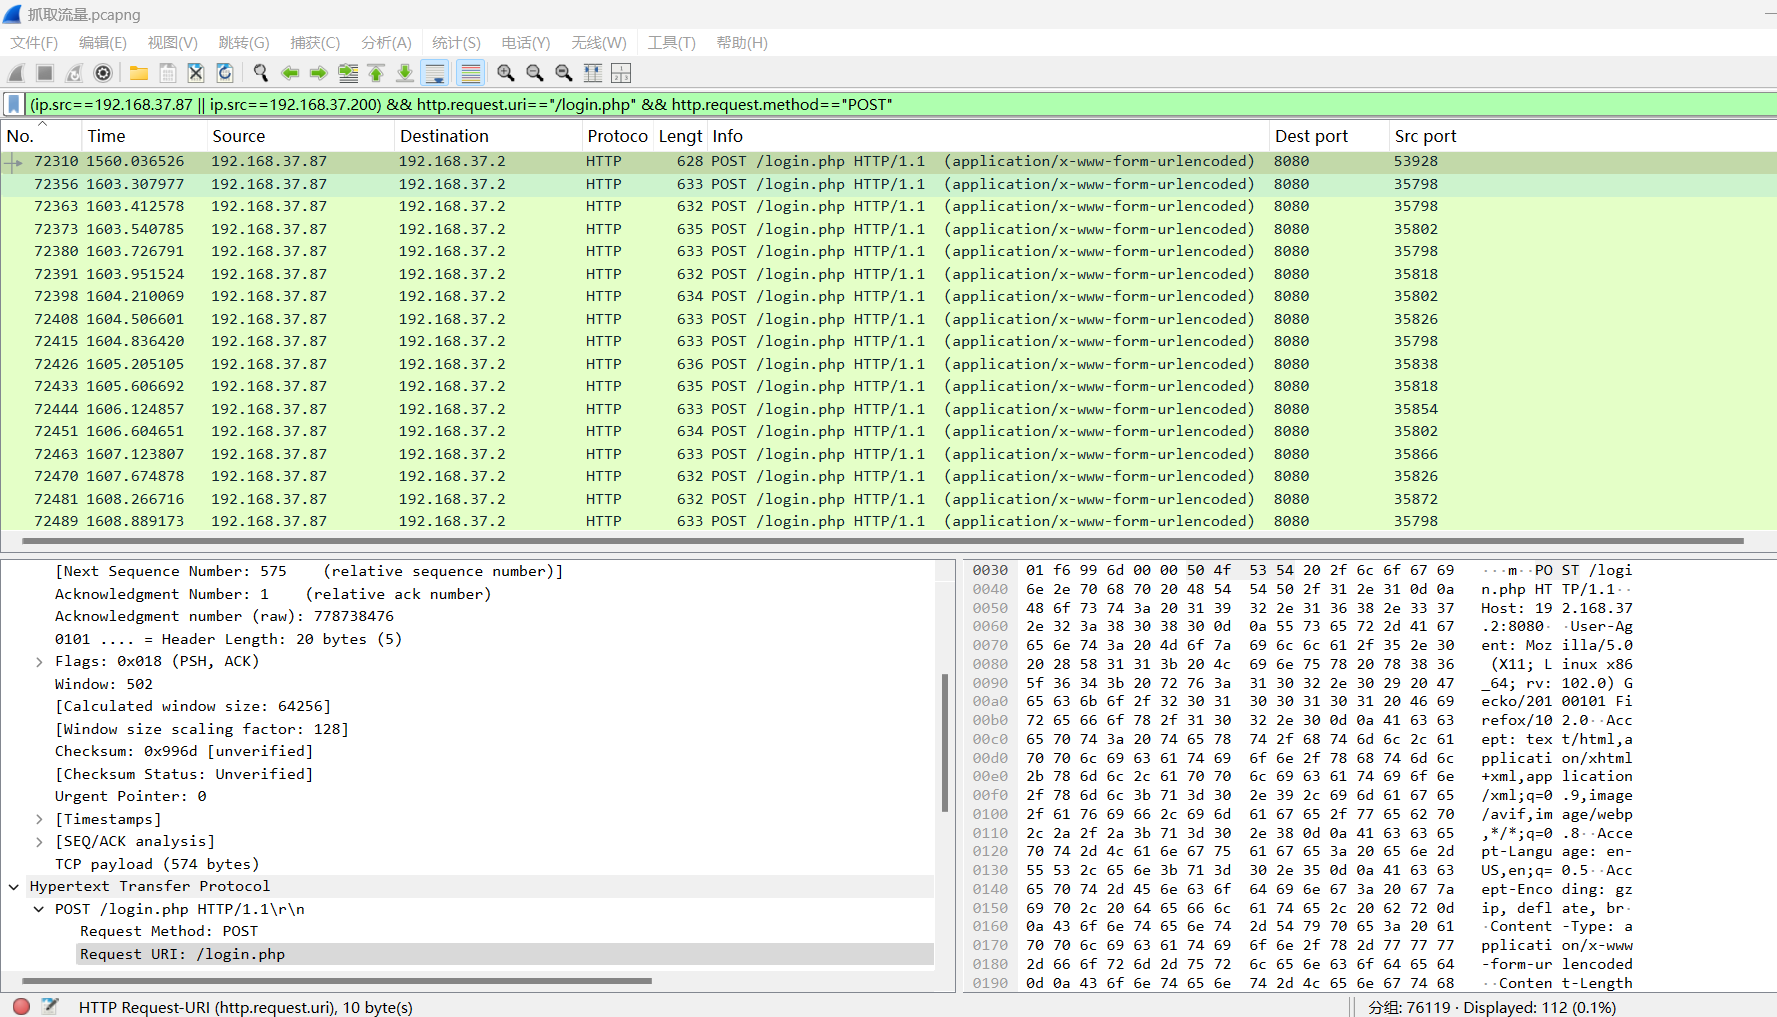The image size is (1777, 1017).
Task: Open the go-to-specified-packet tool
Action: (x=348, y=73)
